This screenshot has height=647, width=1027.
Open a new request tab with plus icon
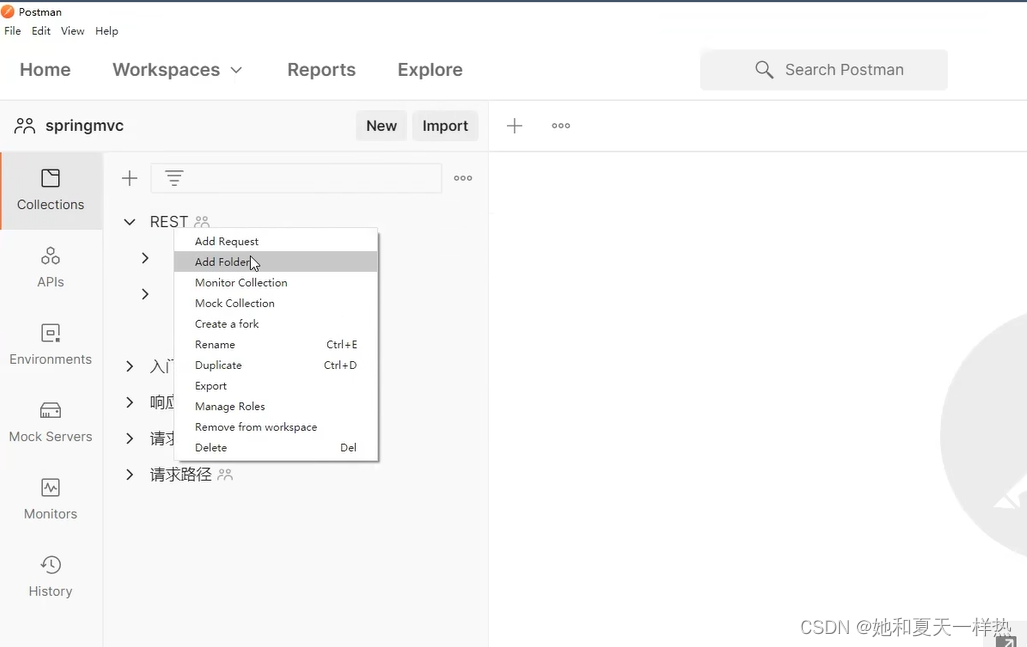pyautogui.click(x=515, y=126)
